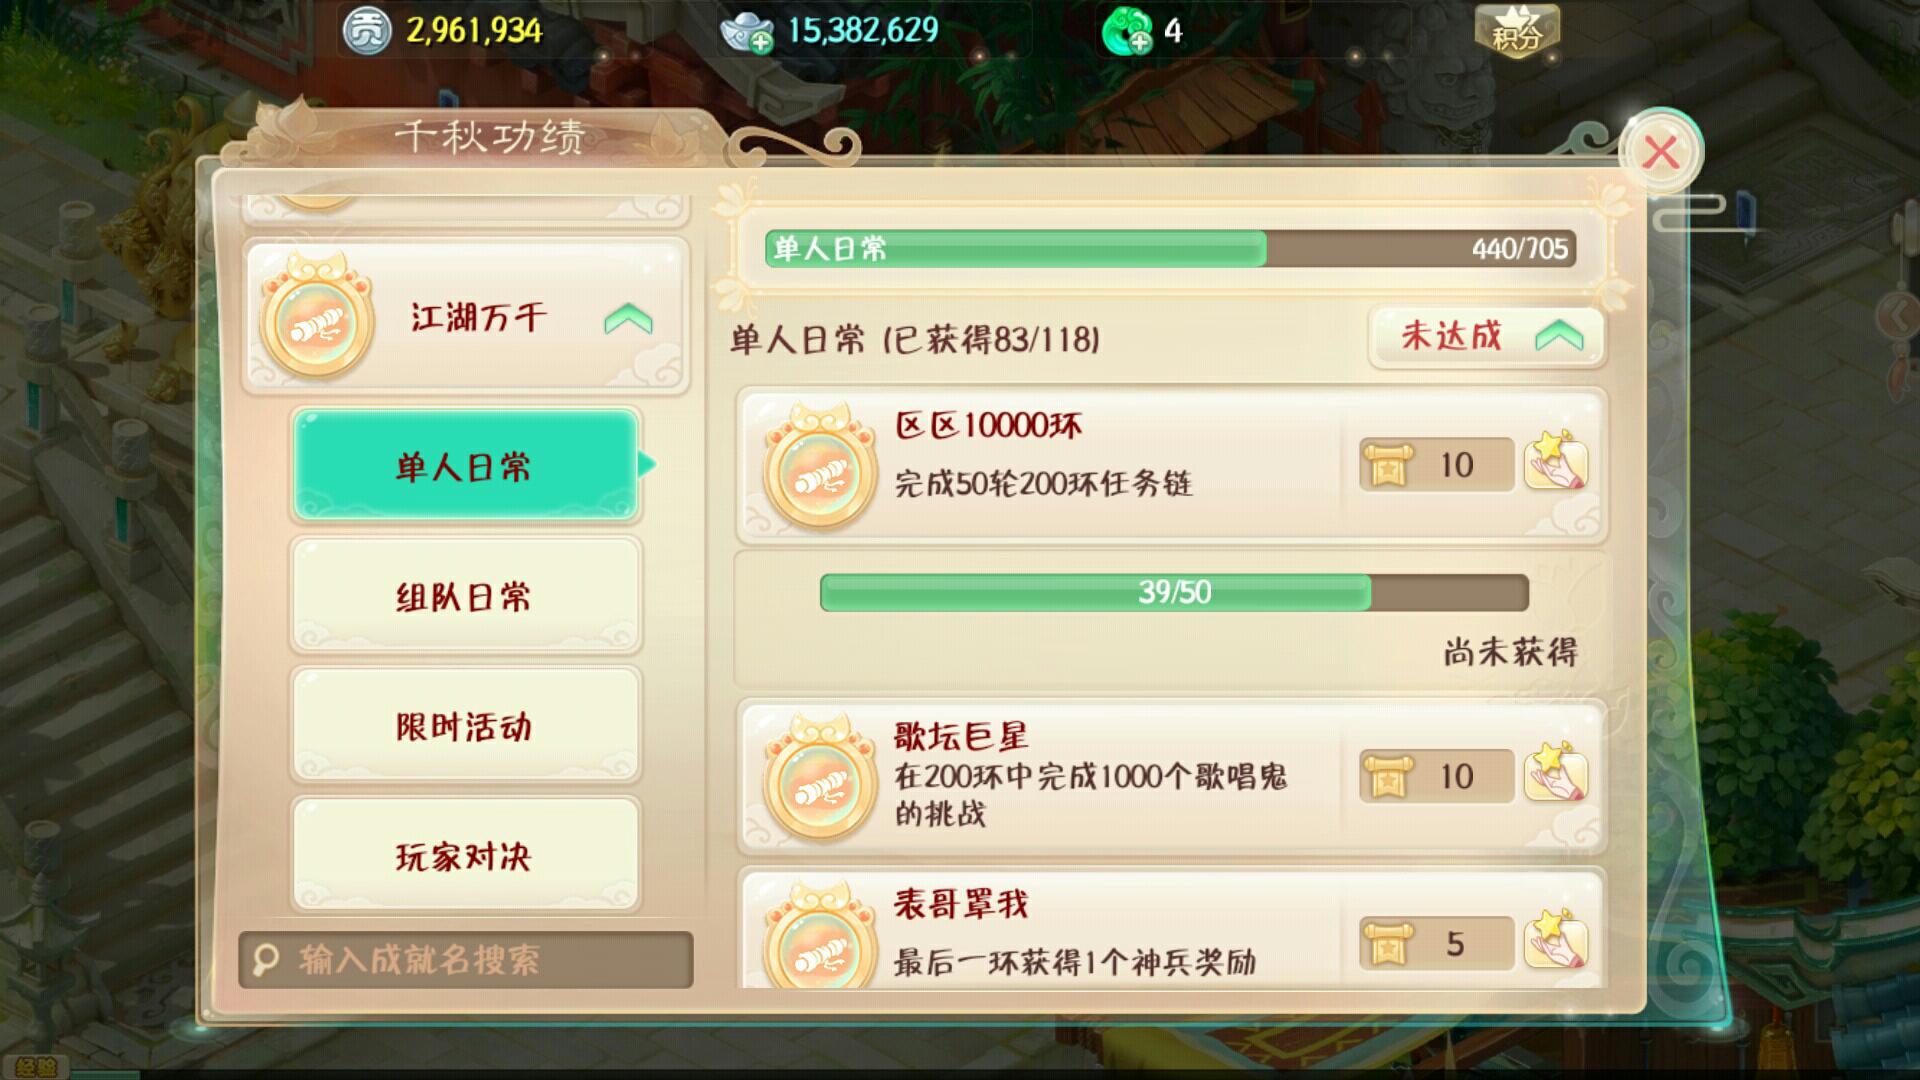This screenshot has width=1920, height=1080.
Task: Tap the star hand icon for 区区10000环
Action: pyautogui.click(x=1555, y=460)
